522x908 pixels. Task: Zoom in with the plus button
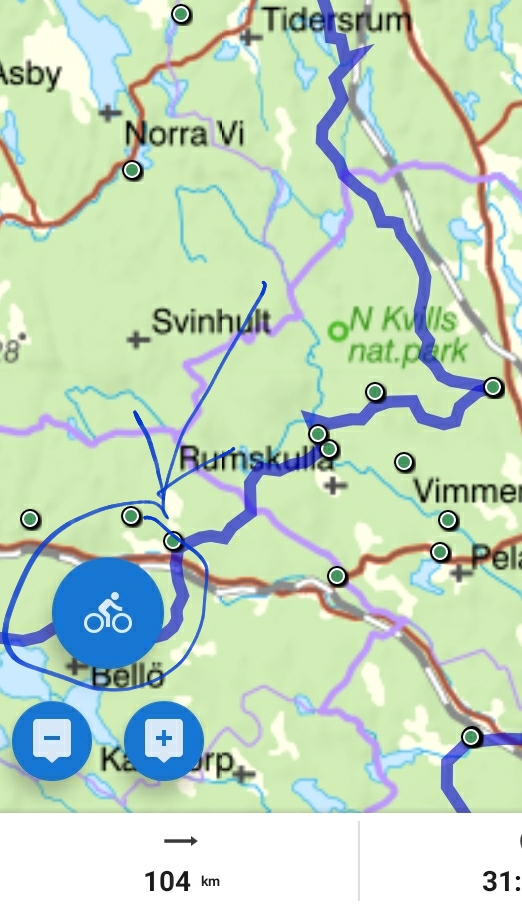point(164,741)
